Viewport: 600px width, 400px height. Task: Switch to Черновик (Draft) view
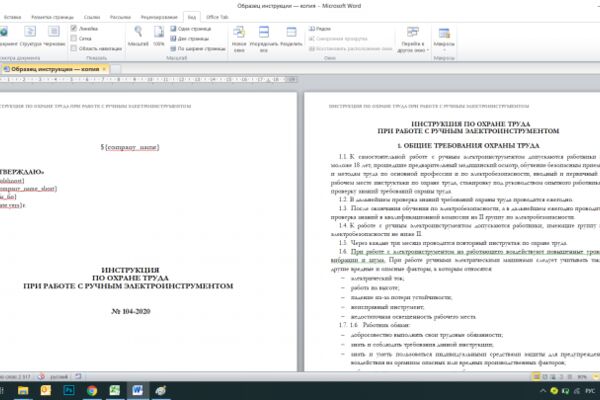tap(54, 36)
